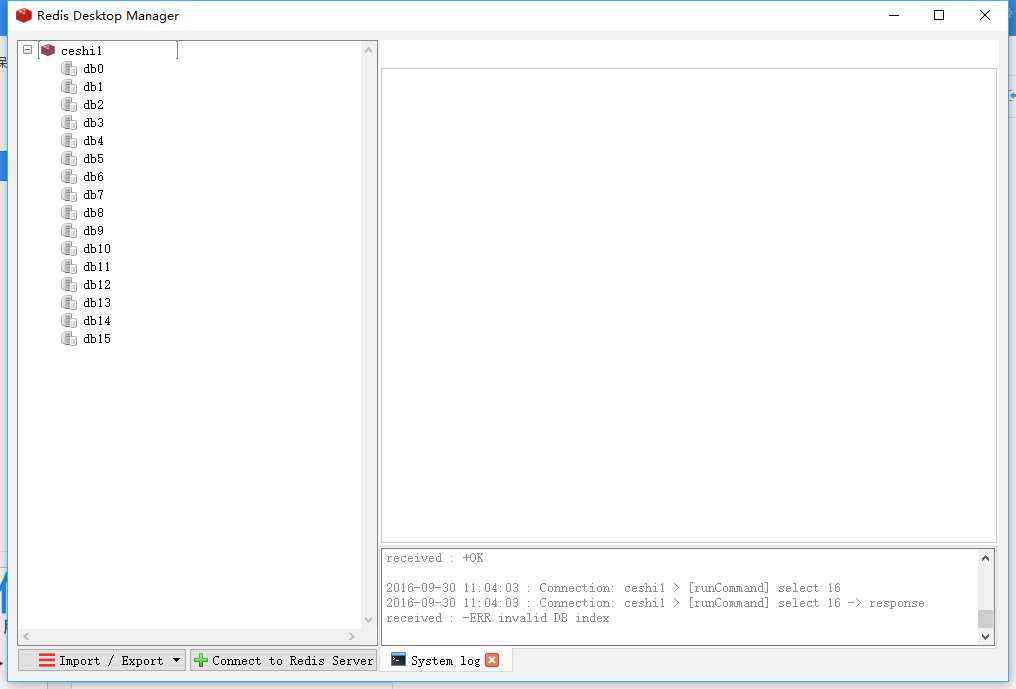Select the db6 label in tree

click(93, 177)
